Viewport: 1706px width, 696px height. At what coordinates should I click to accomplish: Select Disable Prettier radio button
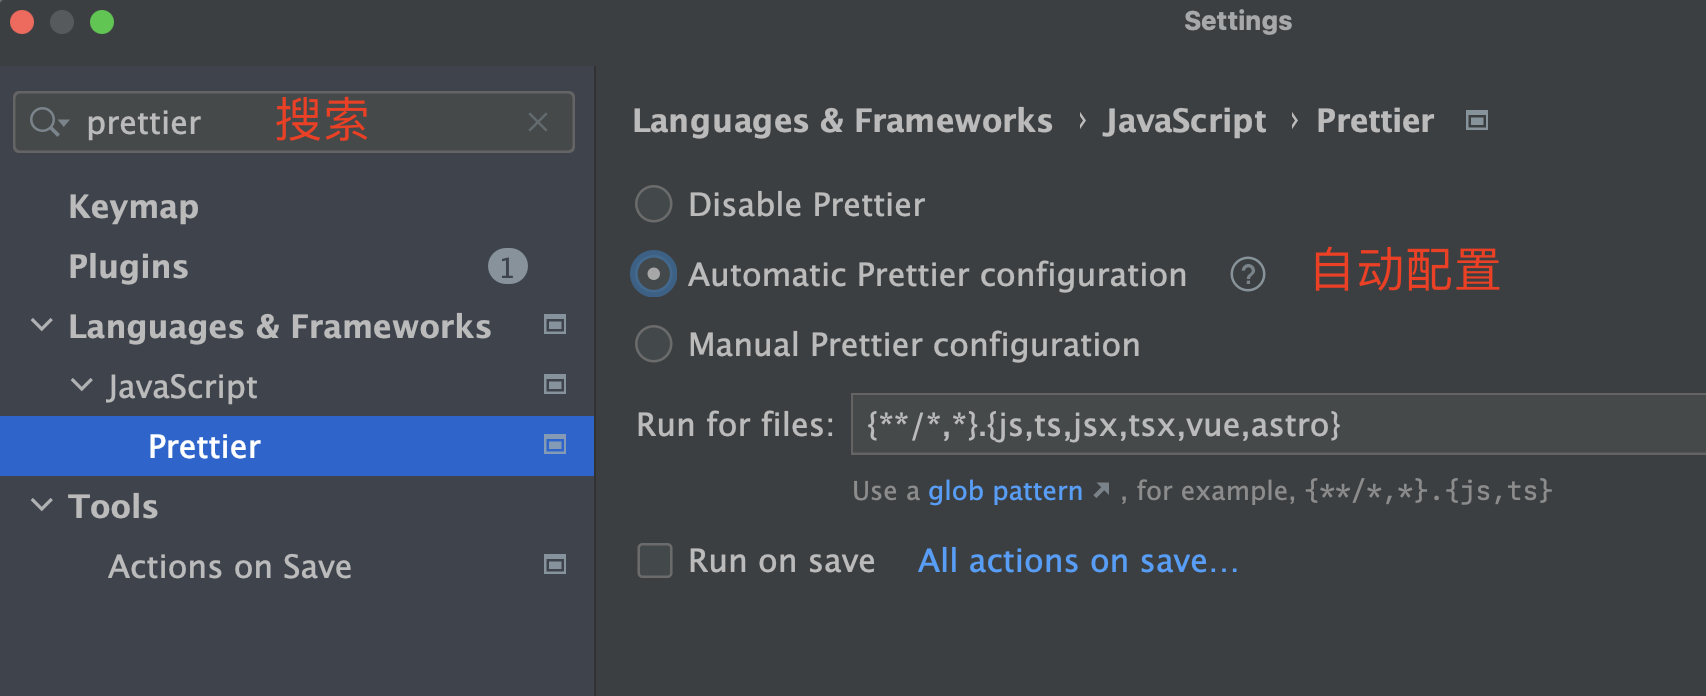(x=654, y=204)
